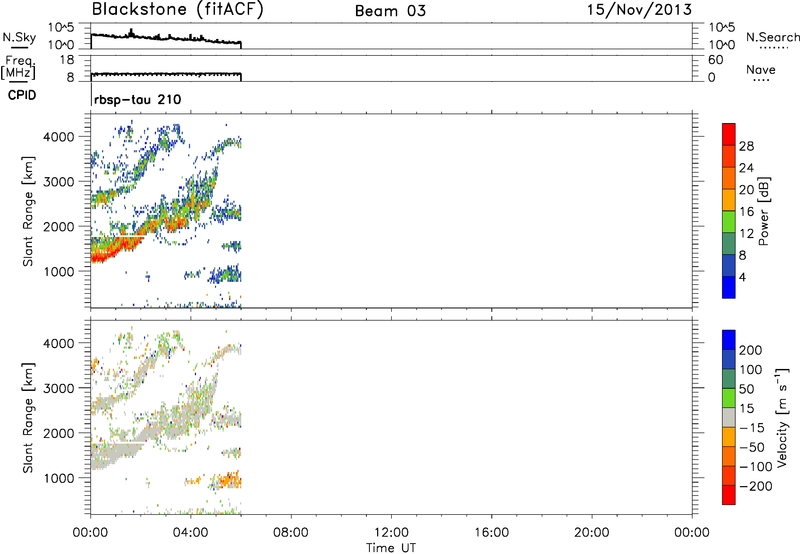The width and height of the screenshot is (800, 554).
Task: Select the "Freq. [MHz]" axis label
Action: click(x=18, y=67)
